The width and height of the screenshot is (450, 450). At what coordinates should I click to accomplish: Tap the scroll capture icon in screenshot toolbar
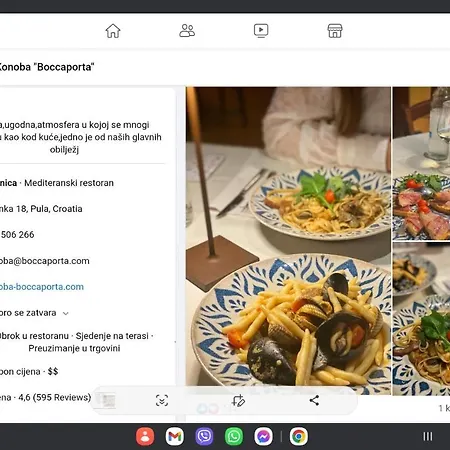(x=162, y=400)
